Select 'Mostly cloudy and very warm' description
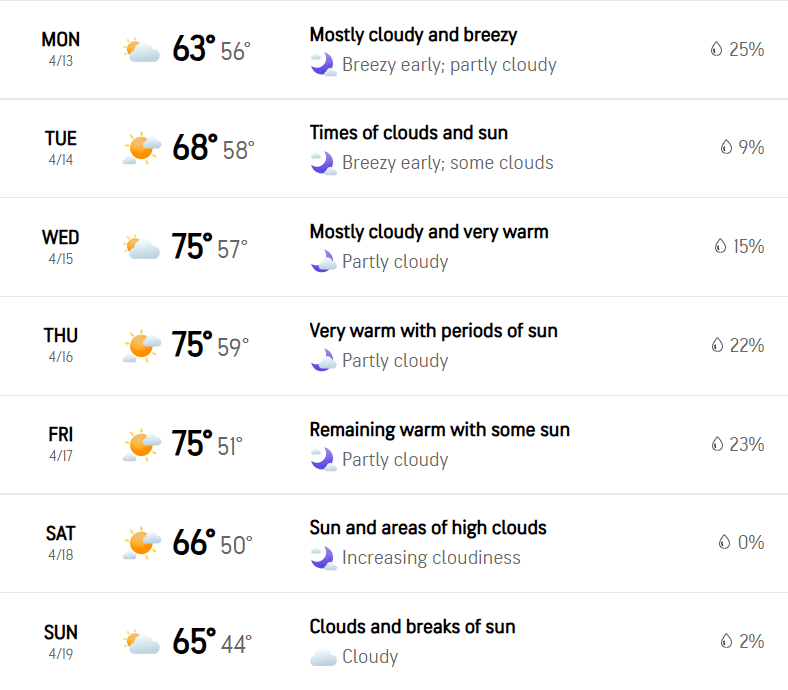 pyautogui.click(x=429, y=232)
